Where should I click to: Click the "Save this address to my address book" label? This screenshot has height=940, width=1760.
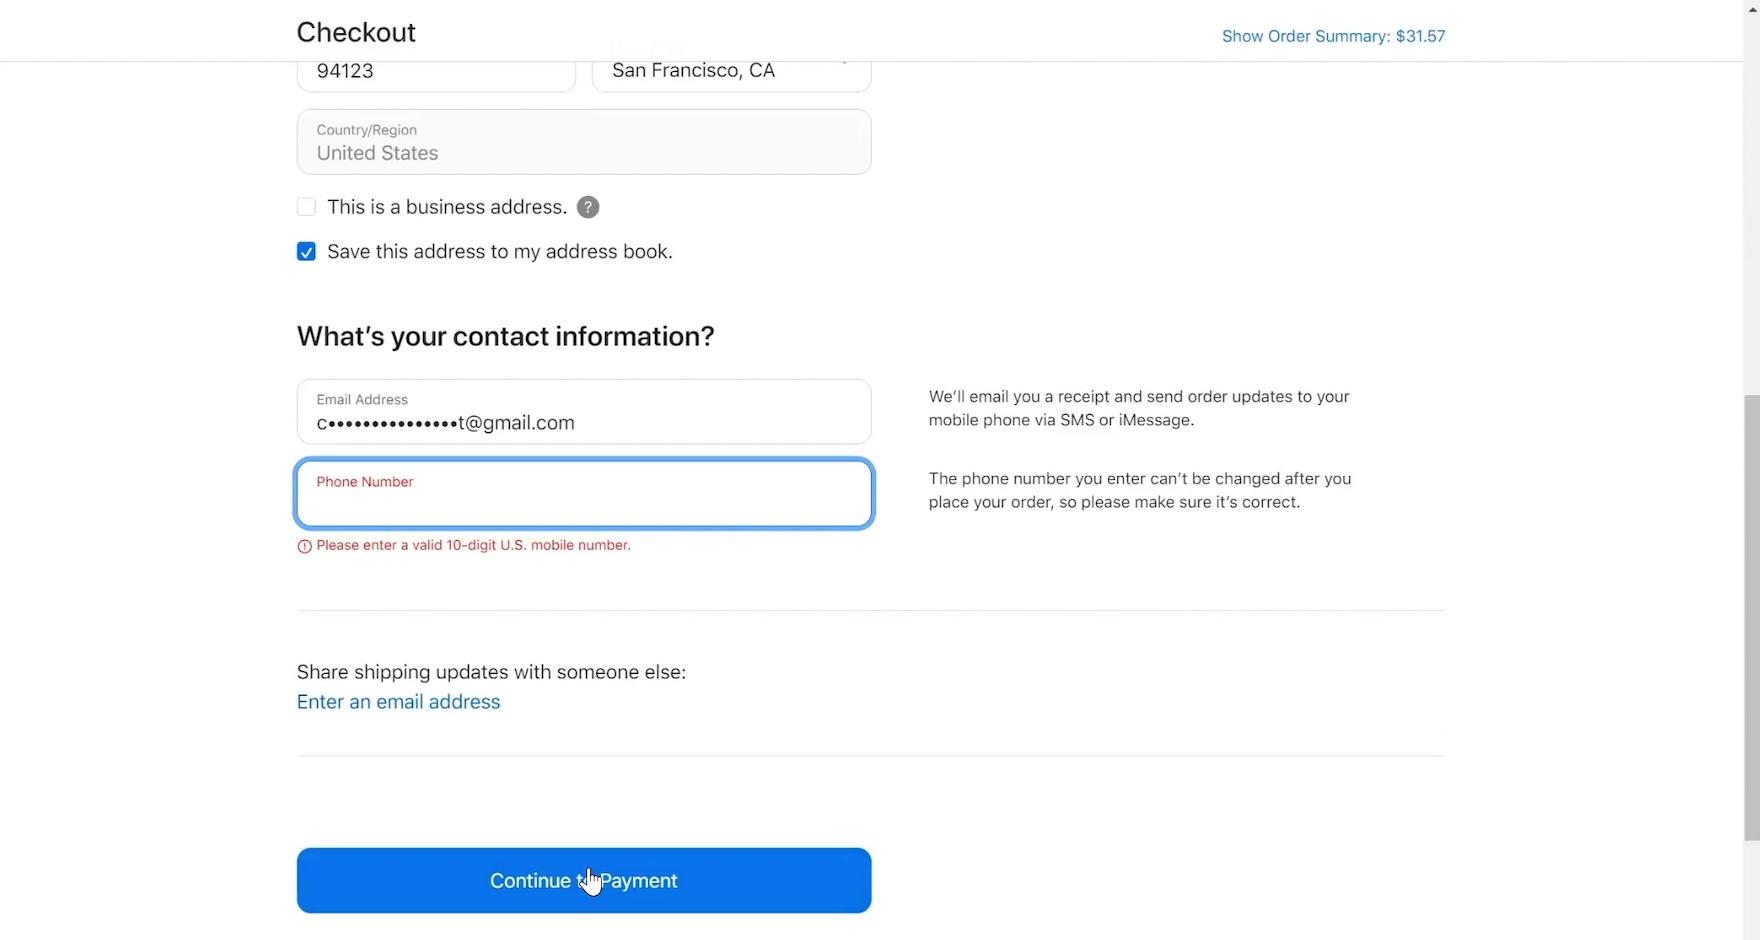[x=499, y=252]
